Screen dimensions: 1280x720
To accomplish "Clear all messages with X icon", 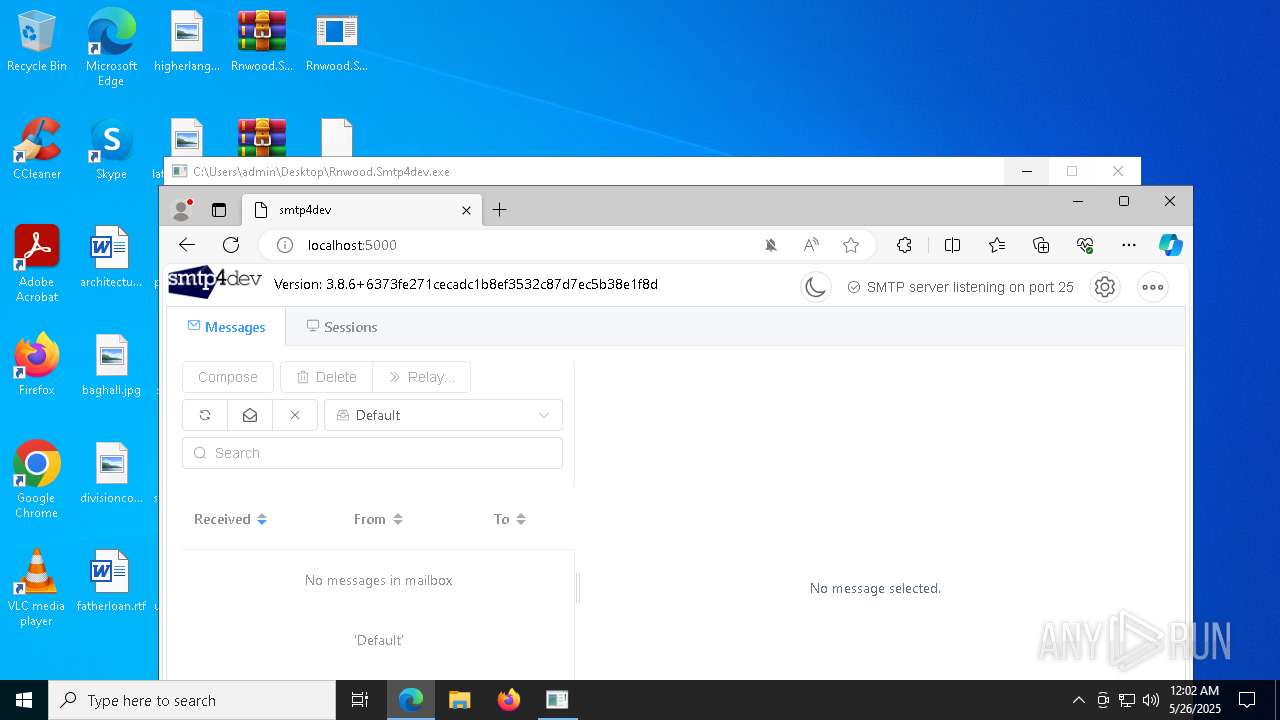I will pyautogui.click(x=295, y=415).
